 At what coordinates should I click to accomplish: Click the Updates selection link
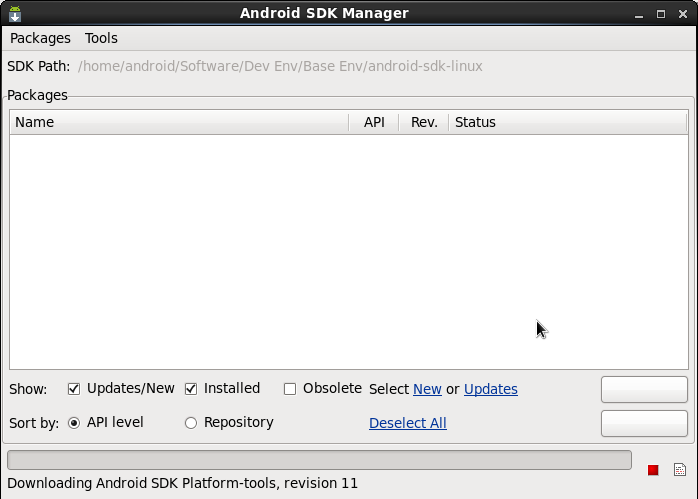click(490, 389)
